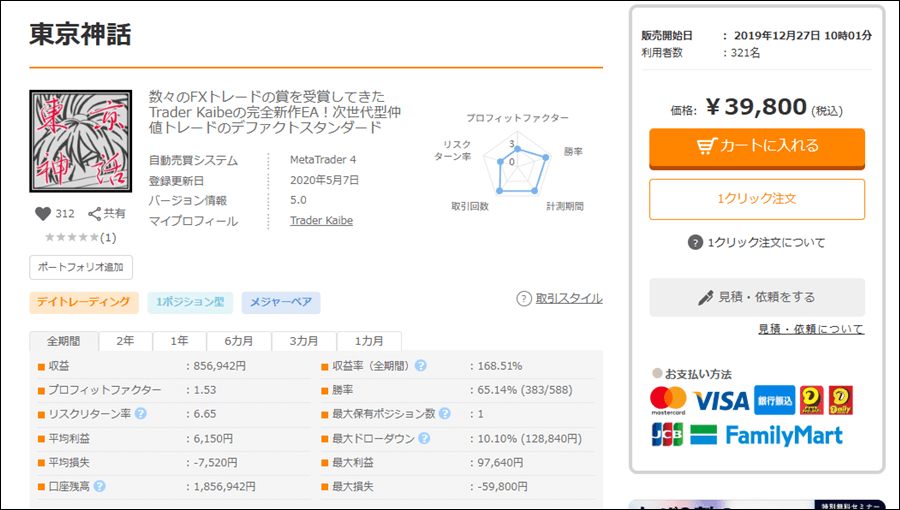
Task: Click ポートフォリオ追加 button
Action: tap(81, 267)
